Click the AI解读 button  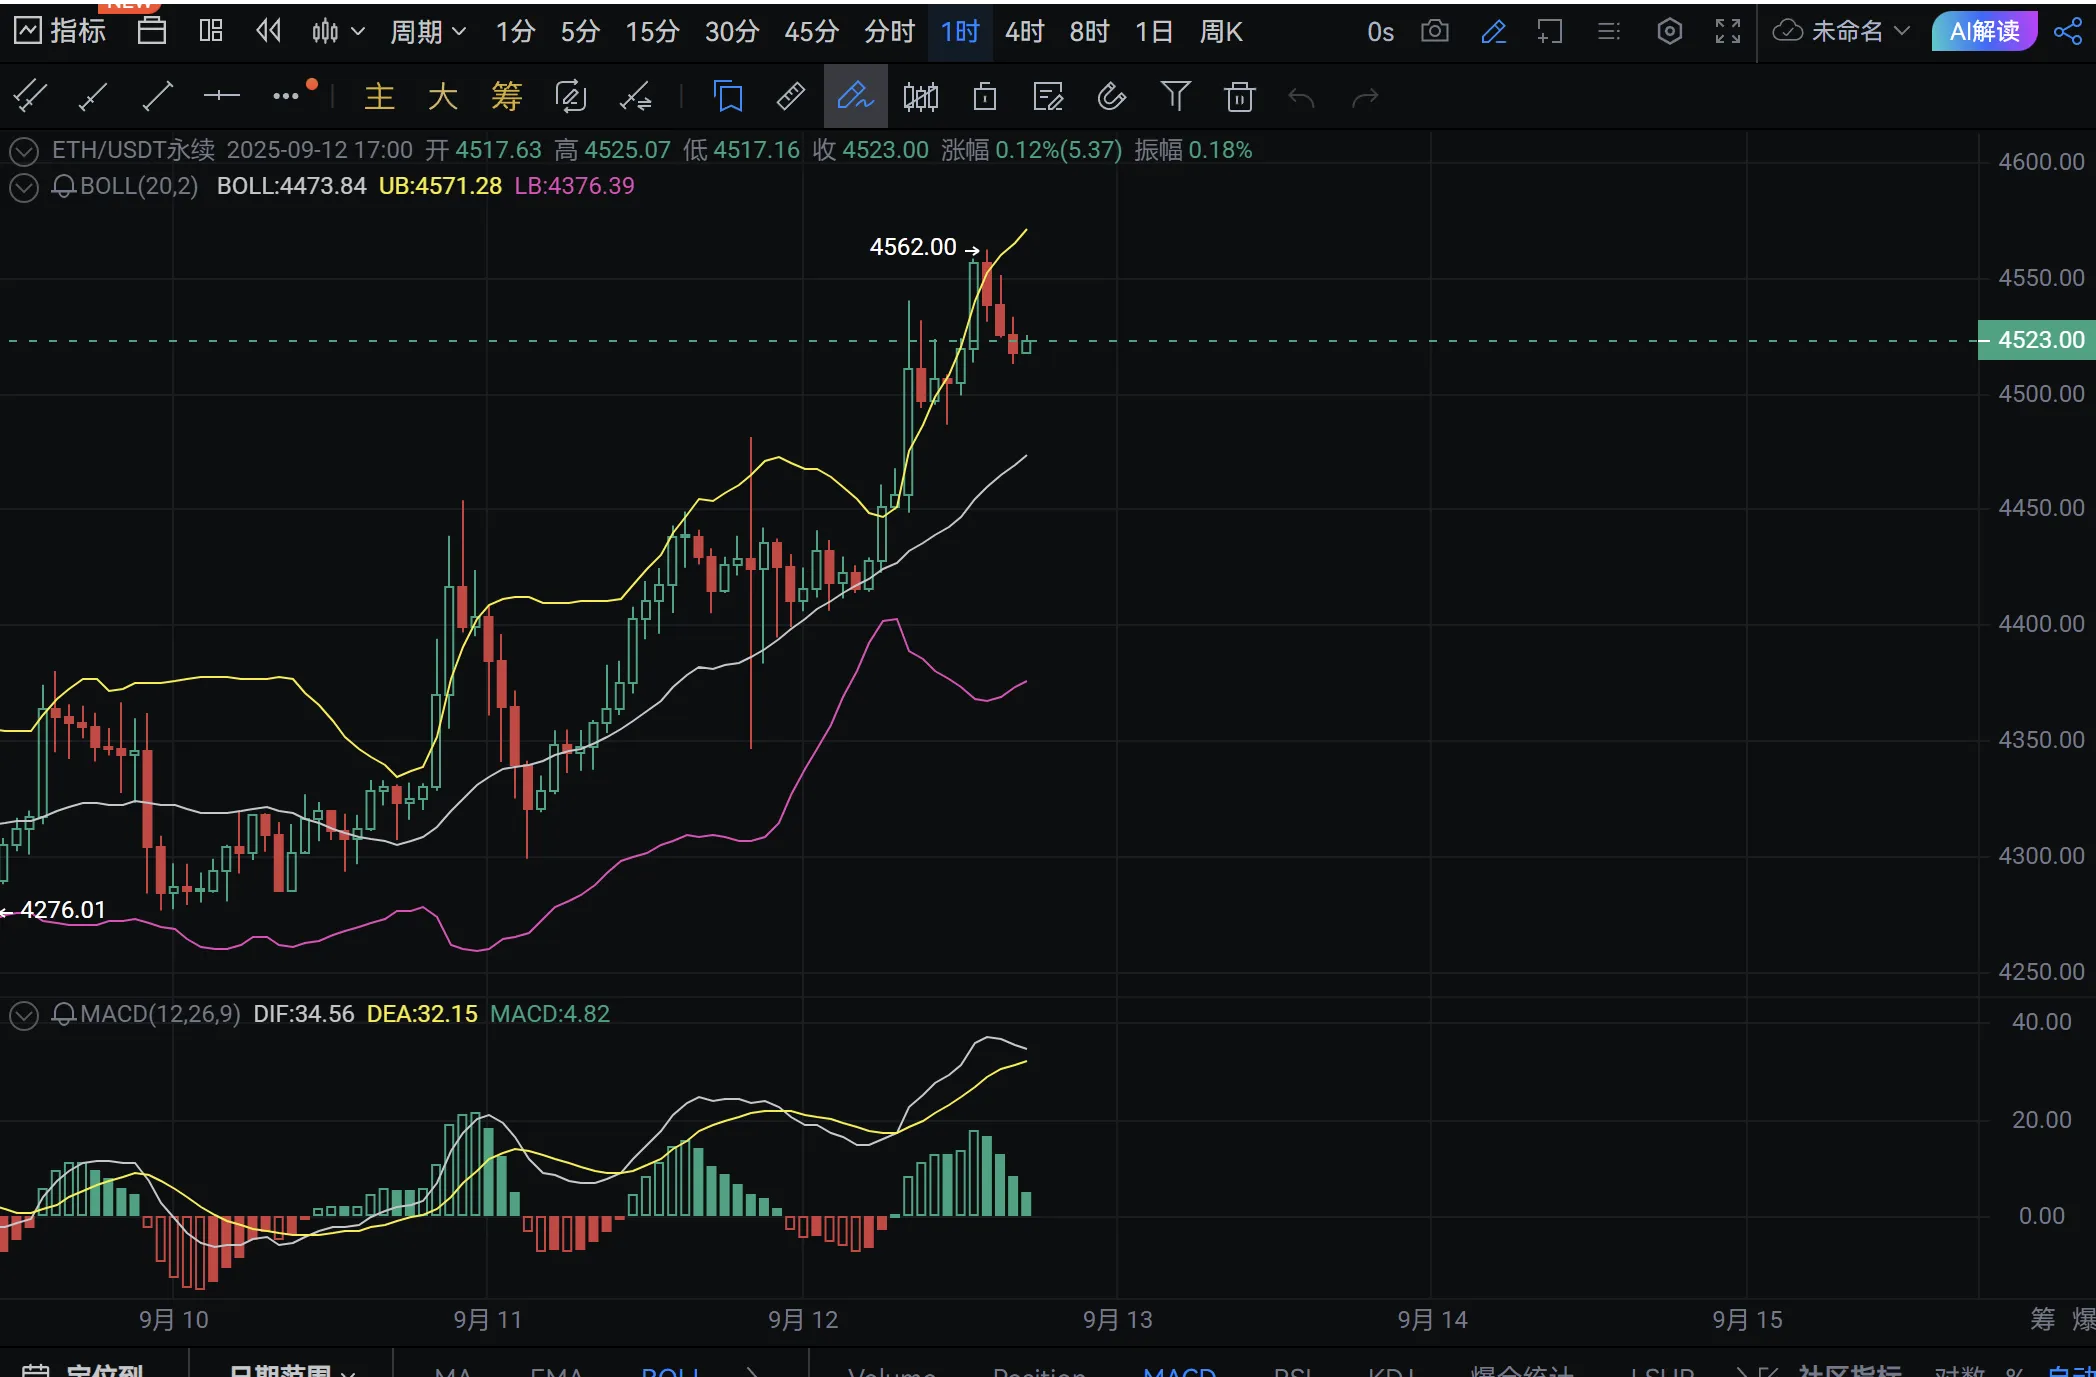1984,32
